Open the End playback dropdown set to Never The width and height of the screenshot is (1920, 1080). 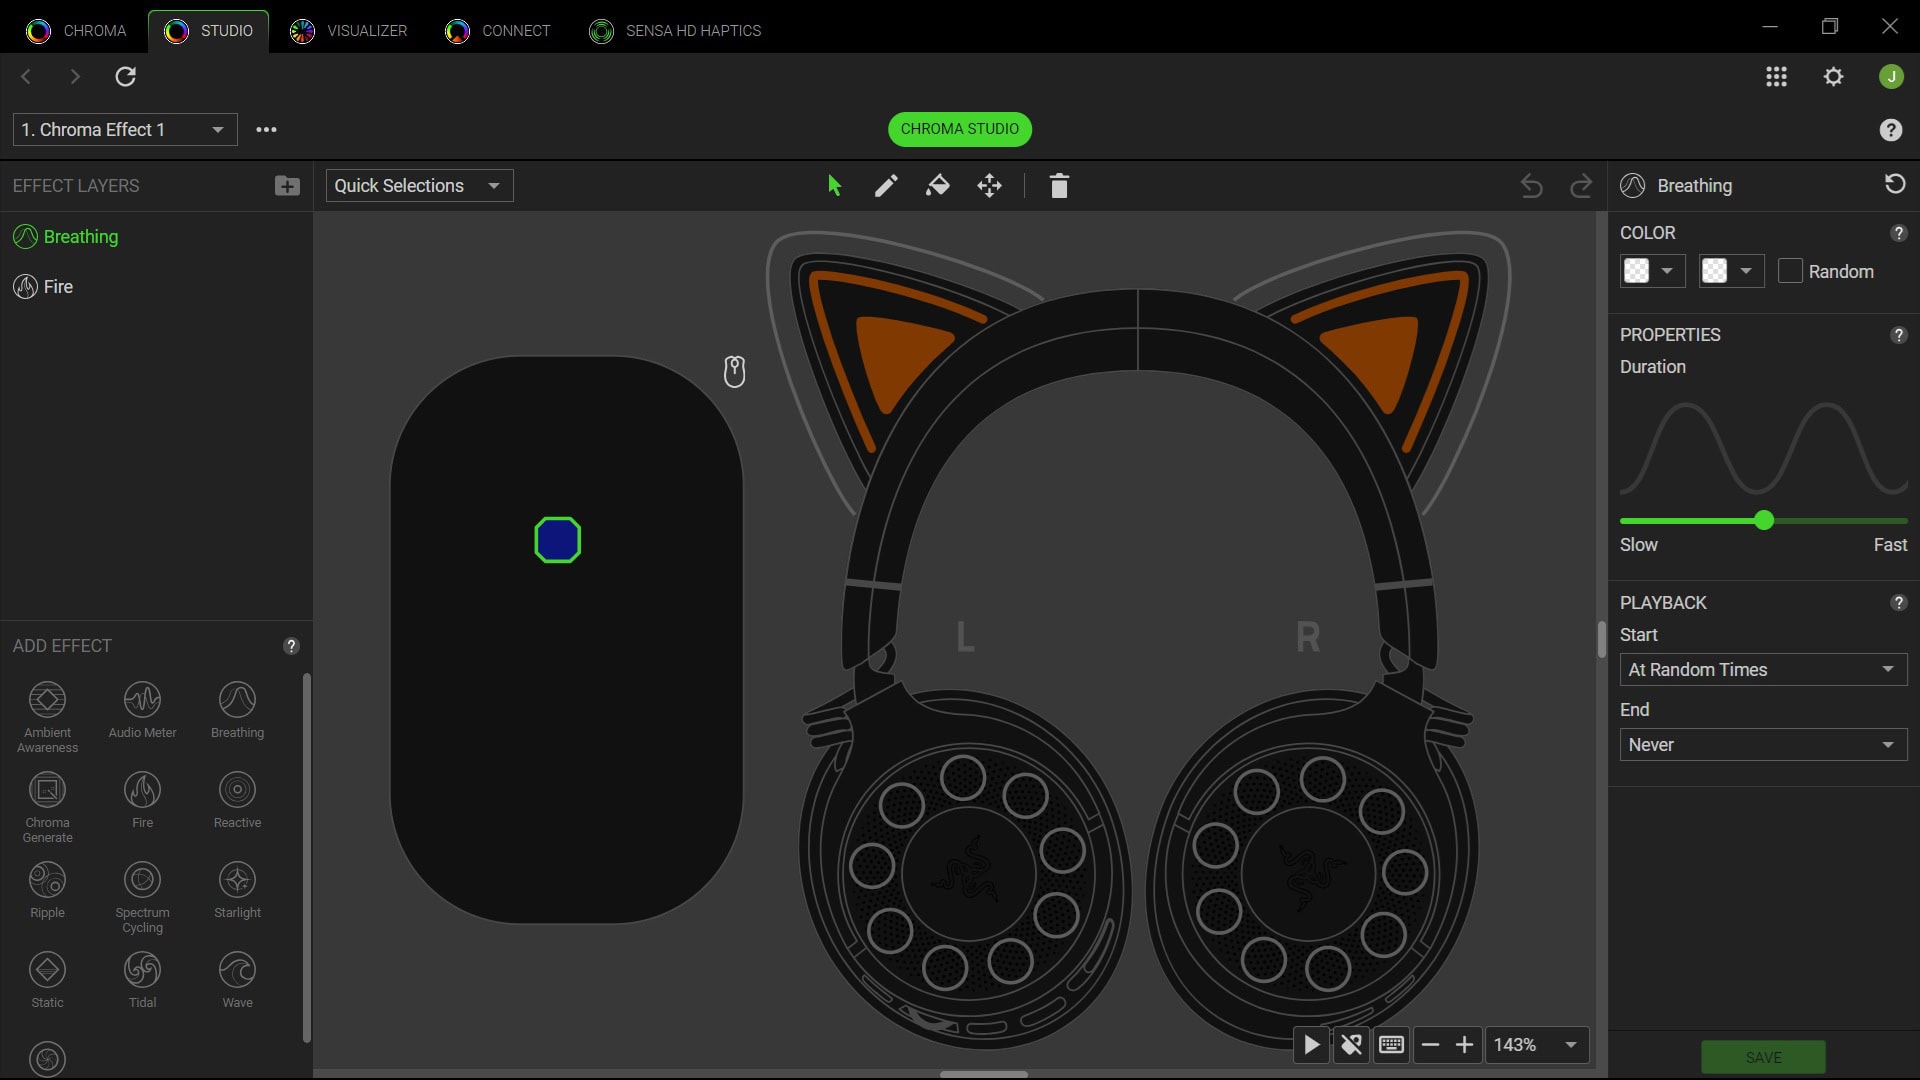coord(1762,744)
